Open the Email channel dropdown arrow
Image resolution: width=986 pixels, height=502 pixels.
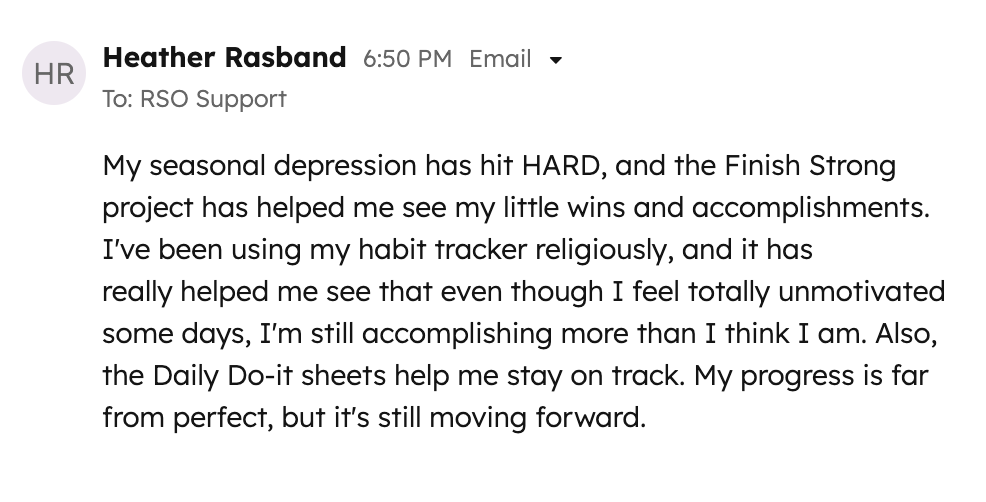pyautogui.click(x=557, y=60)
